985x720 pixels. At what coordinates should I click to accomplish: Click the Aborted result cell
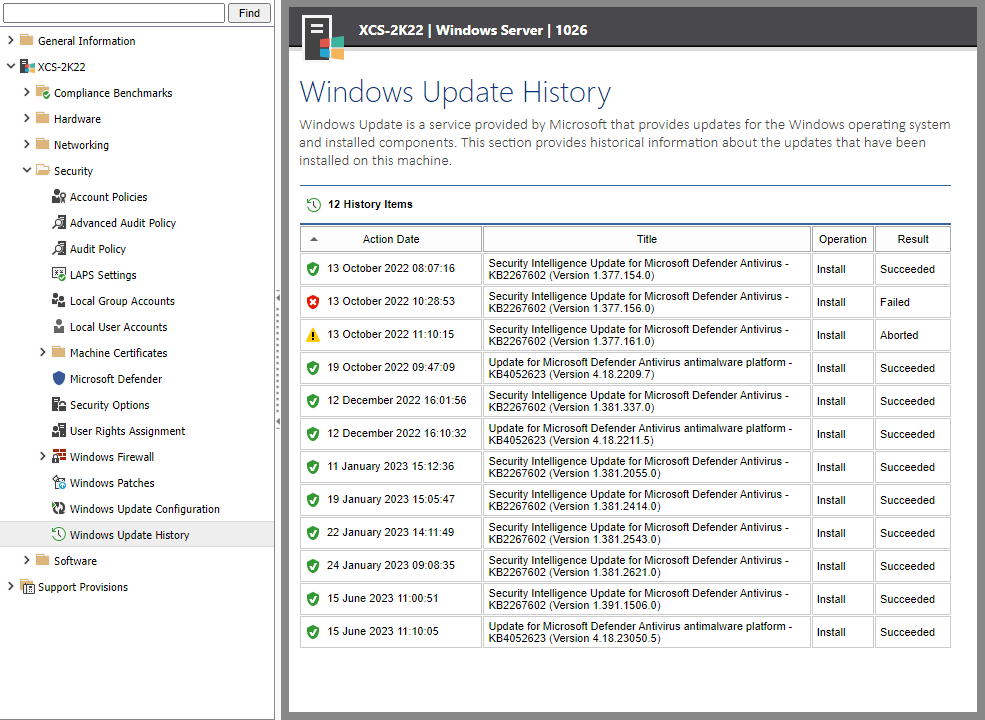[x=913, y=335]
